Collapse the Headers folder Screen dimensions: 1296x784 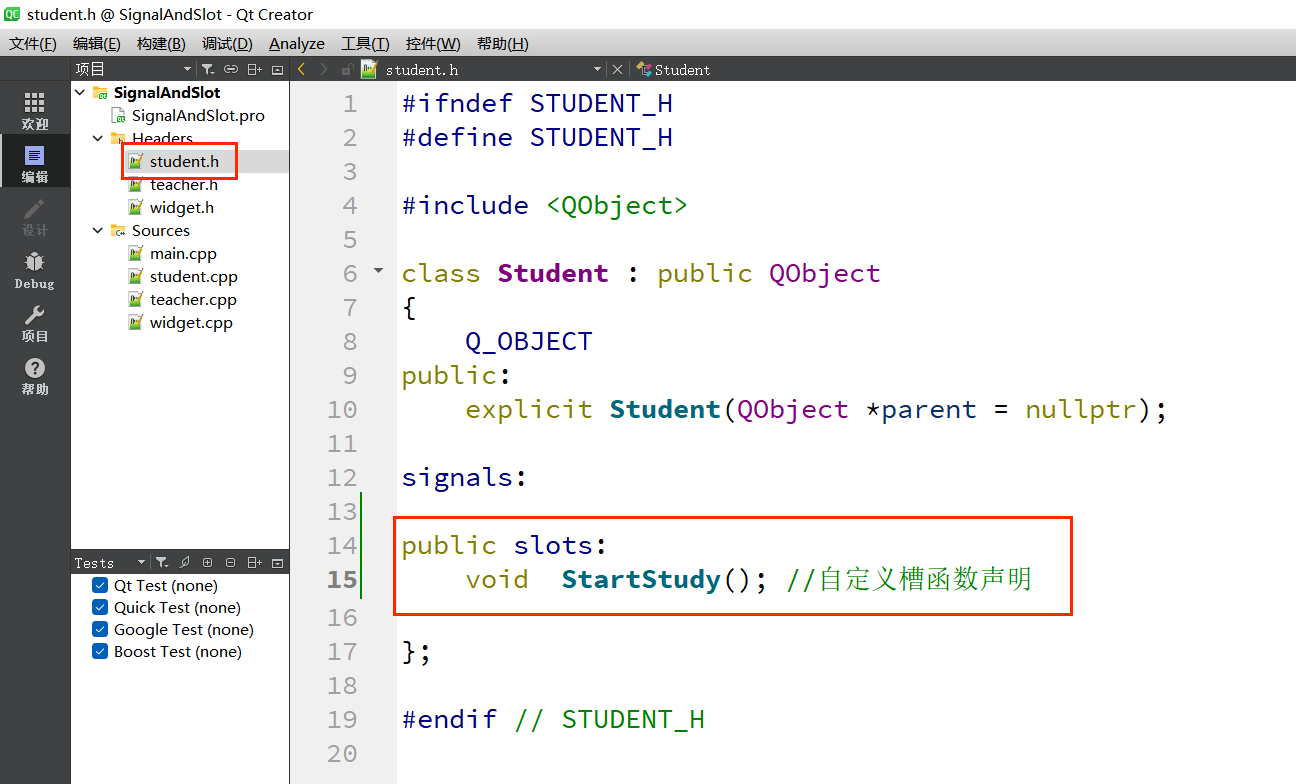point(98,138)
